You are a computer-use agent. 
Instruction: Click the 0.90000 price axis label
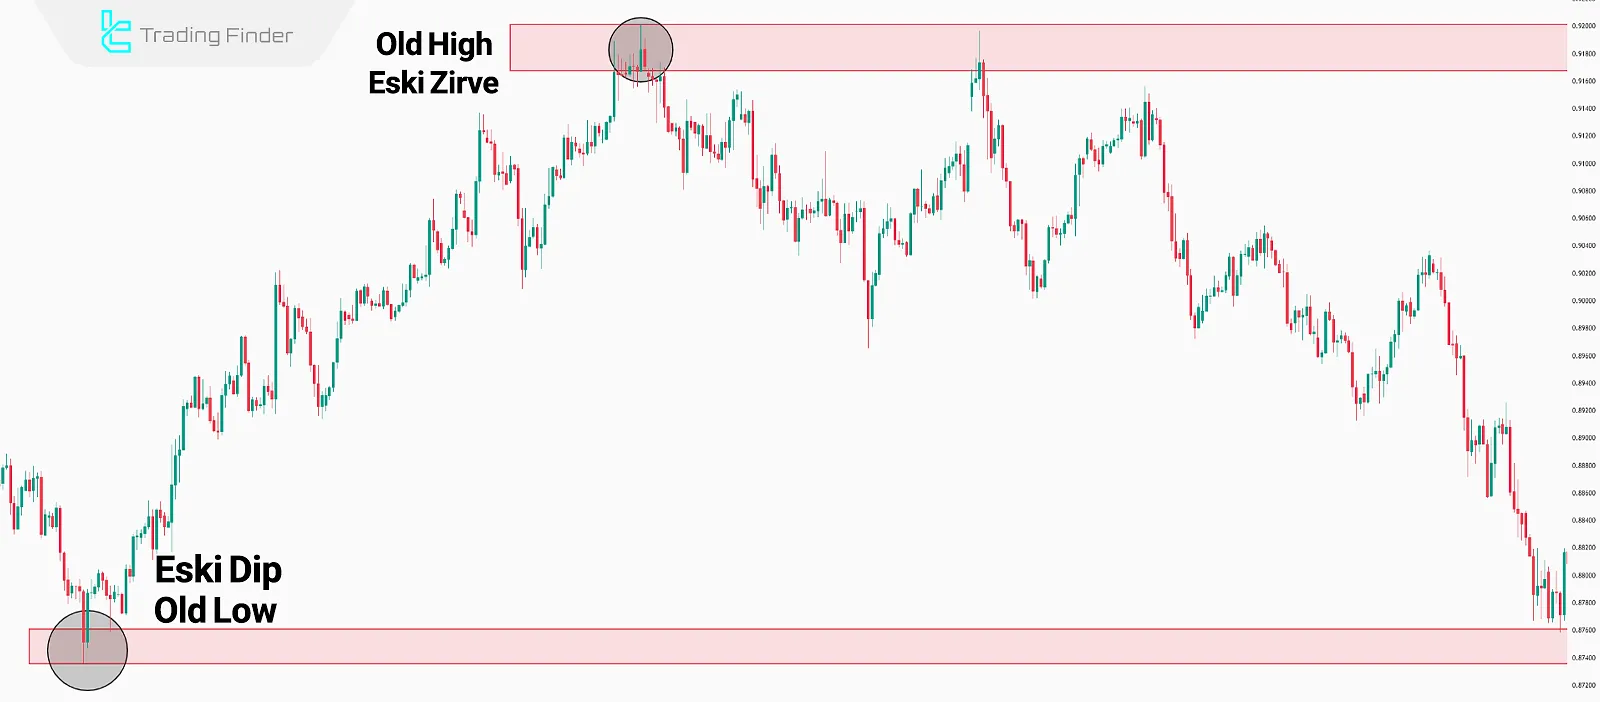coord(1583,301)
